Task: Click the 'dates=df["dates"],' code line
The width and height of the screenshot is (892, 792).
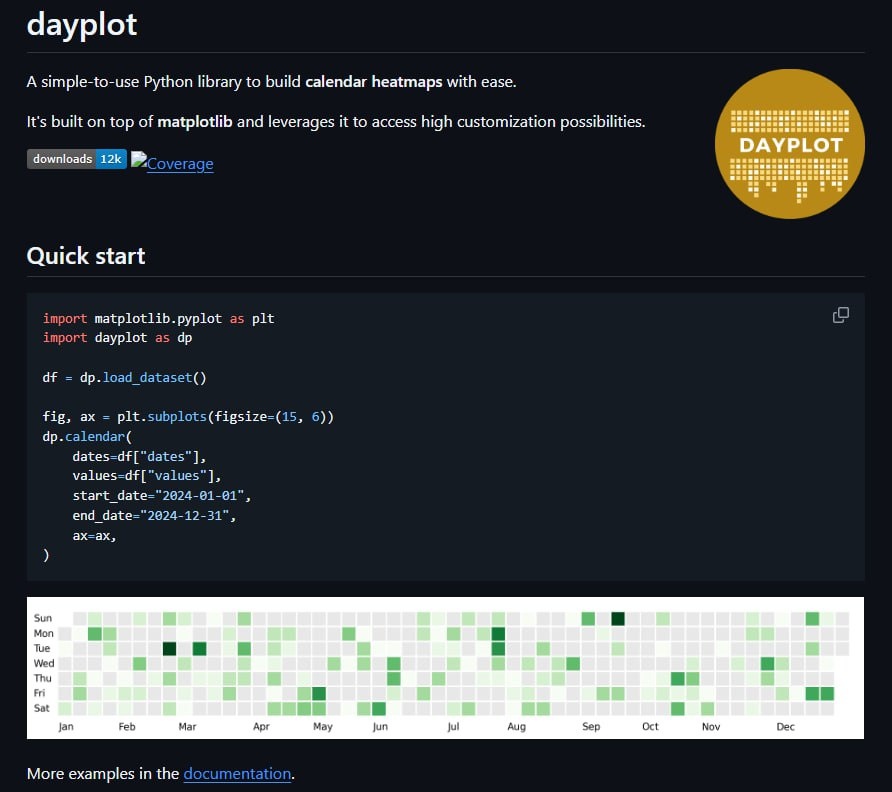Action: [x=139, y=456]
